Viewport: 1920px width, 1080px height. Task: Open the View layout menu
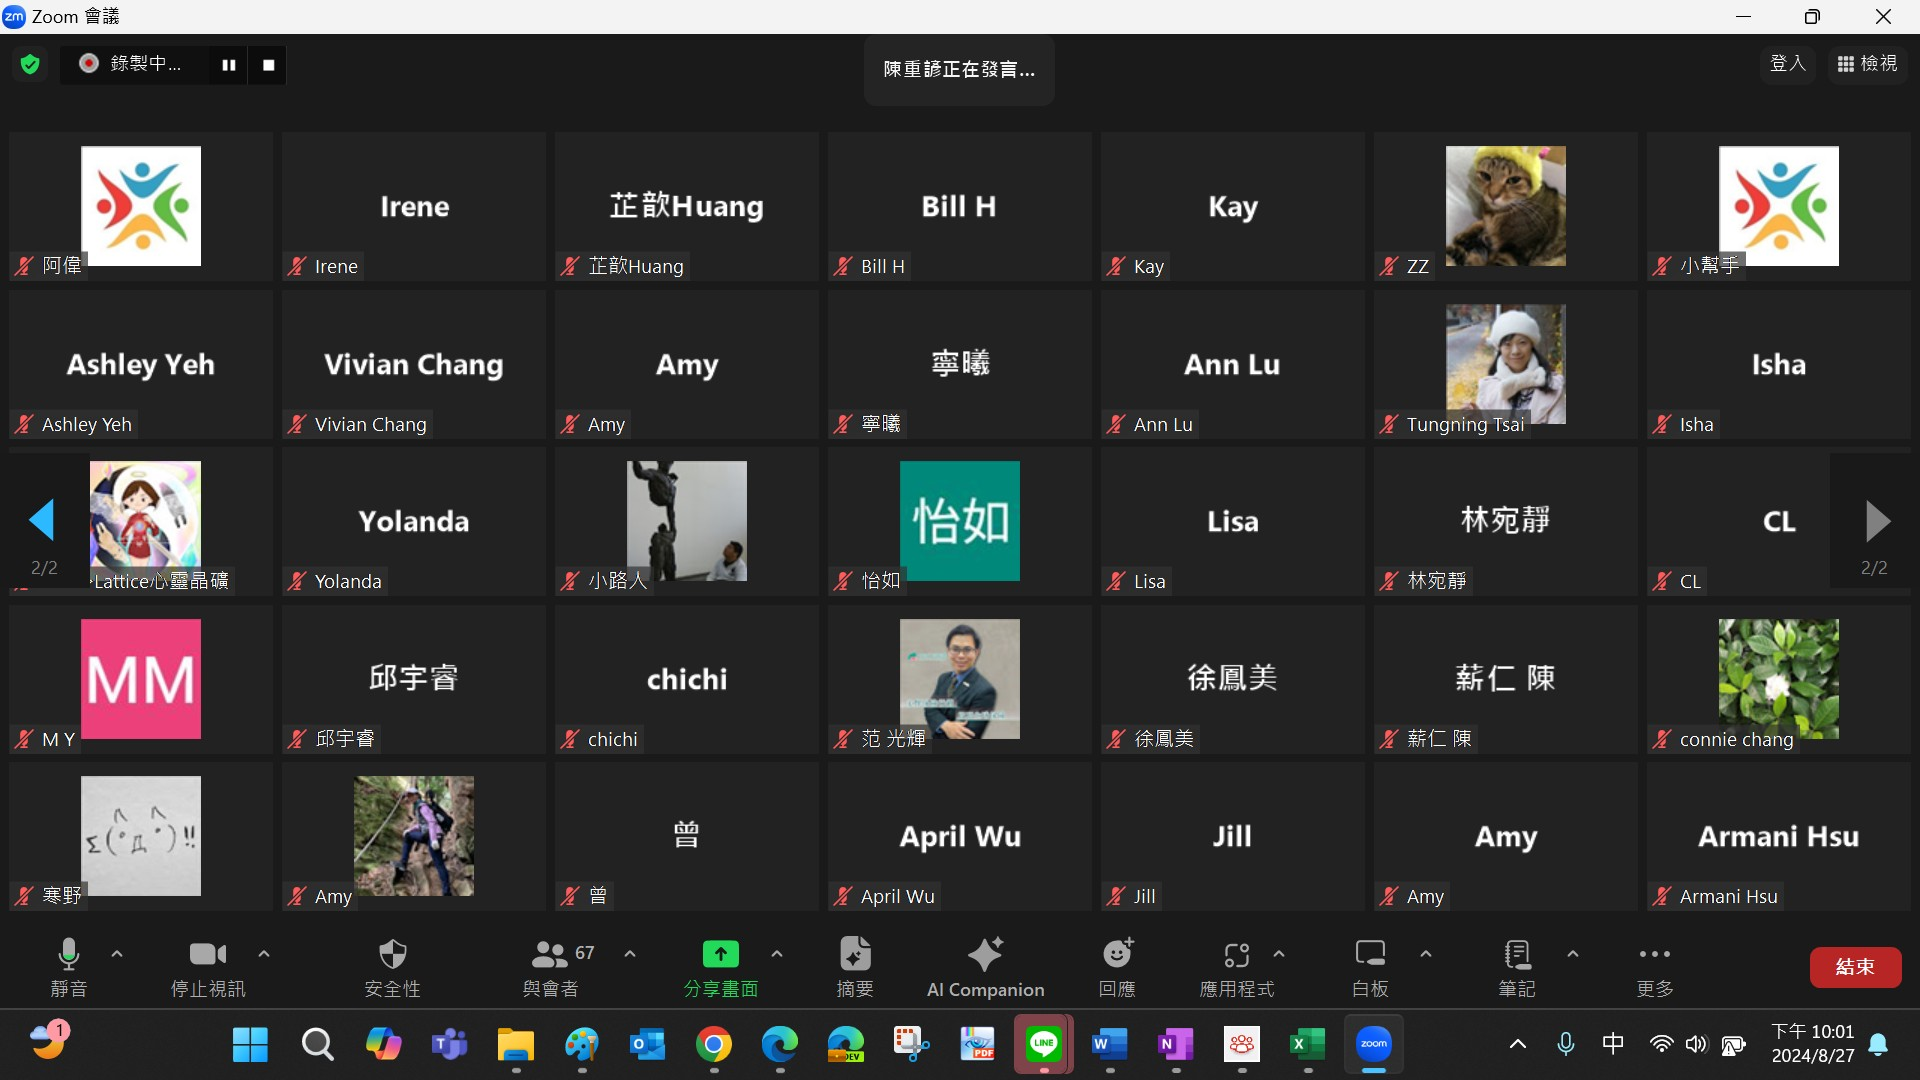pos(1867,64)
